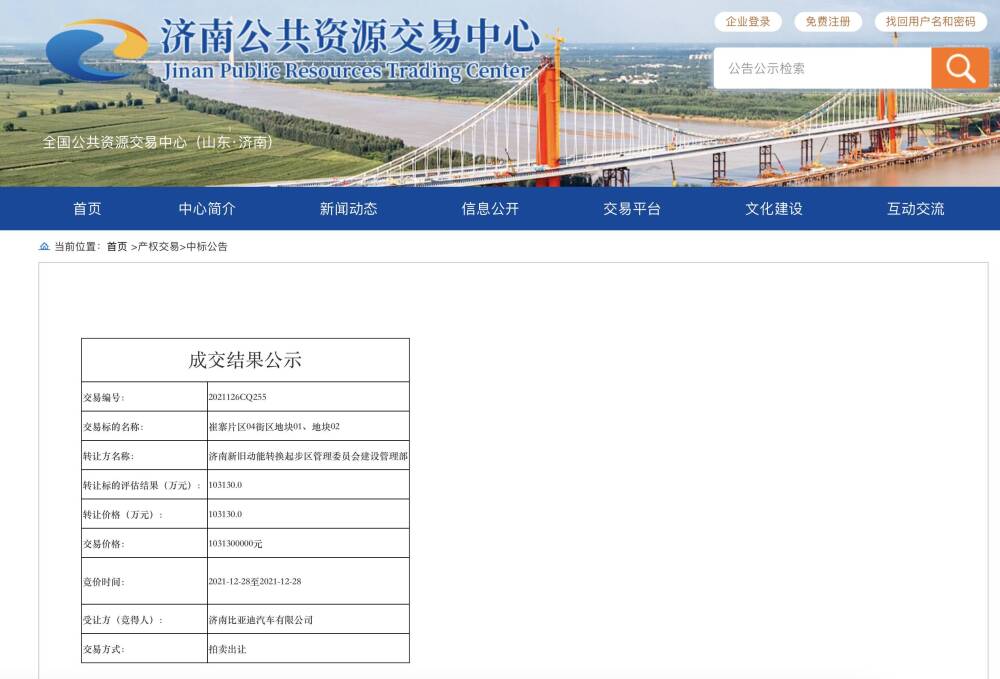This screenshot has width=1000, height=679.
Task: Open the 企业登录 login button
Action: (x=748, y=22)
